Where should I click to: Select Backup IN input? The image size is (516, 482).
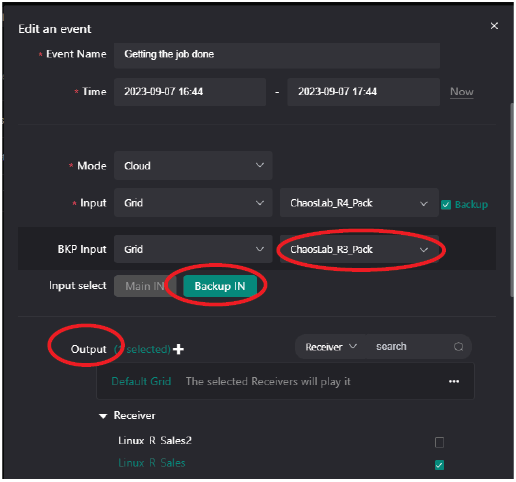[x=220, y=286]
